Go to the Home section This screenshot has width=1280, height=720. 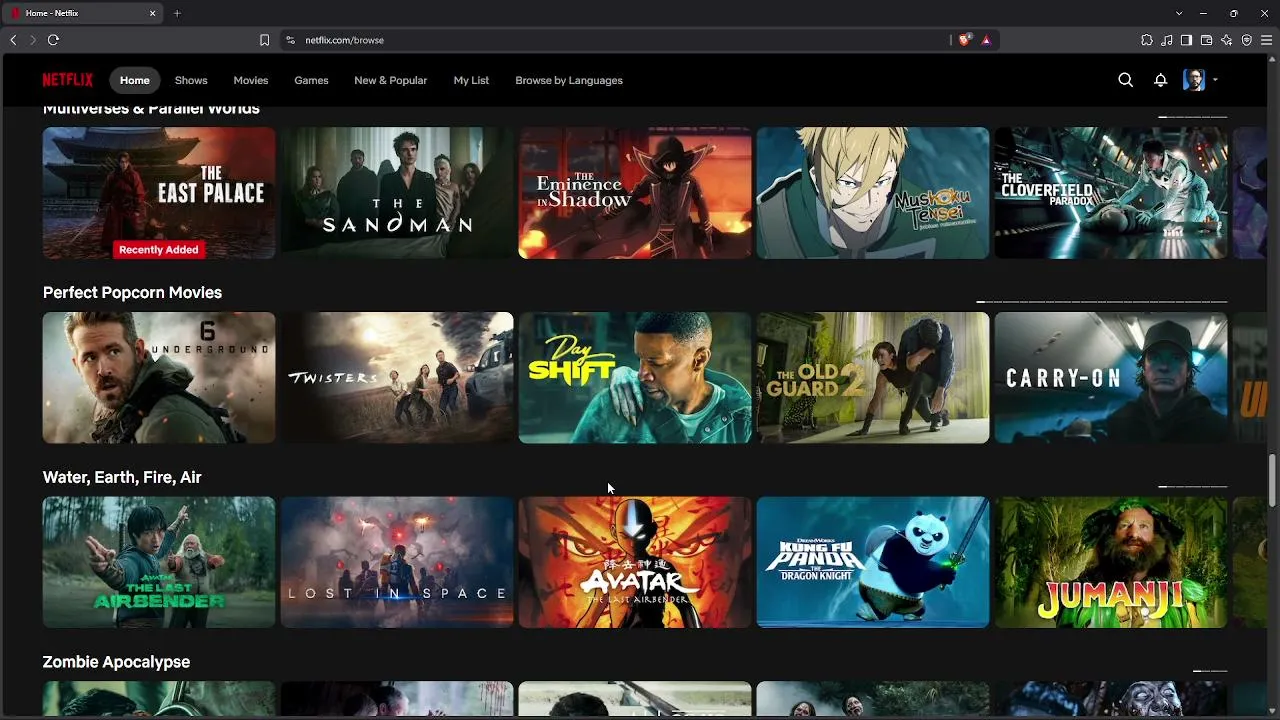135,80
